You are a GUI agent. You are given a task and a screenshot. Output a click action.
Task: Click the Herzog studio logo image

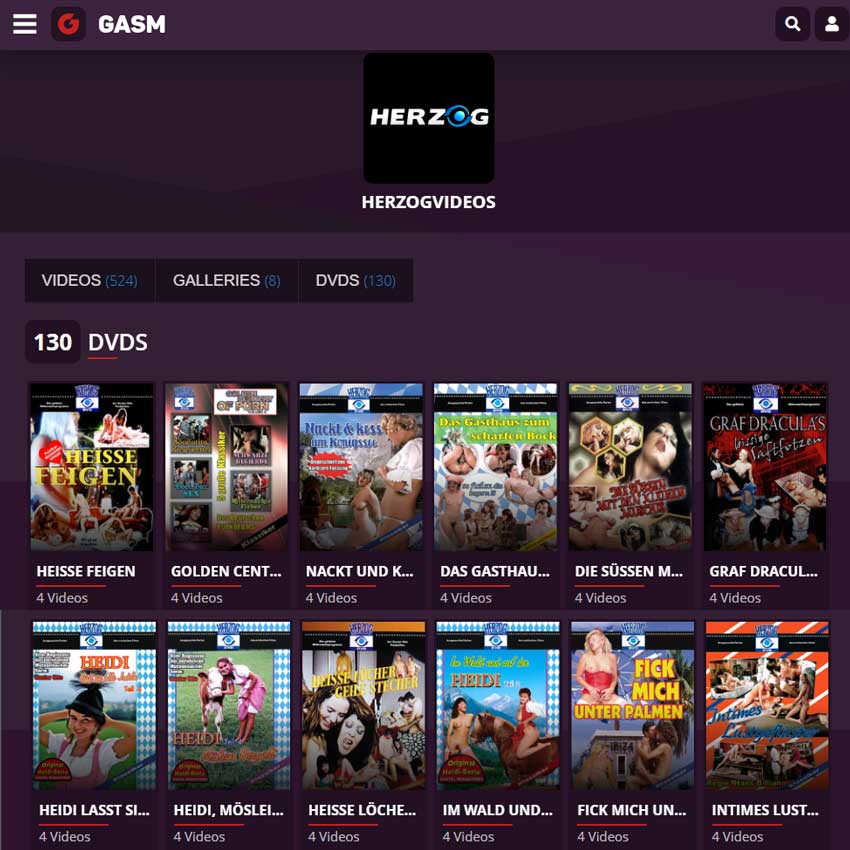point(429,118)
